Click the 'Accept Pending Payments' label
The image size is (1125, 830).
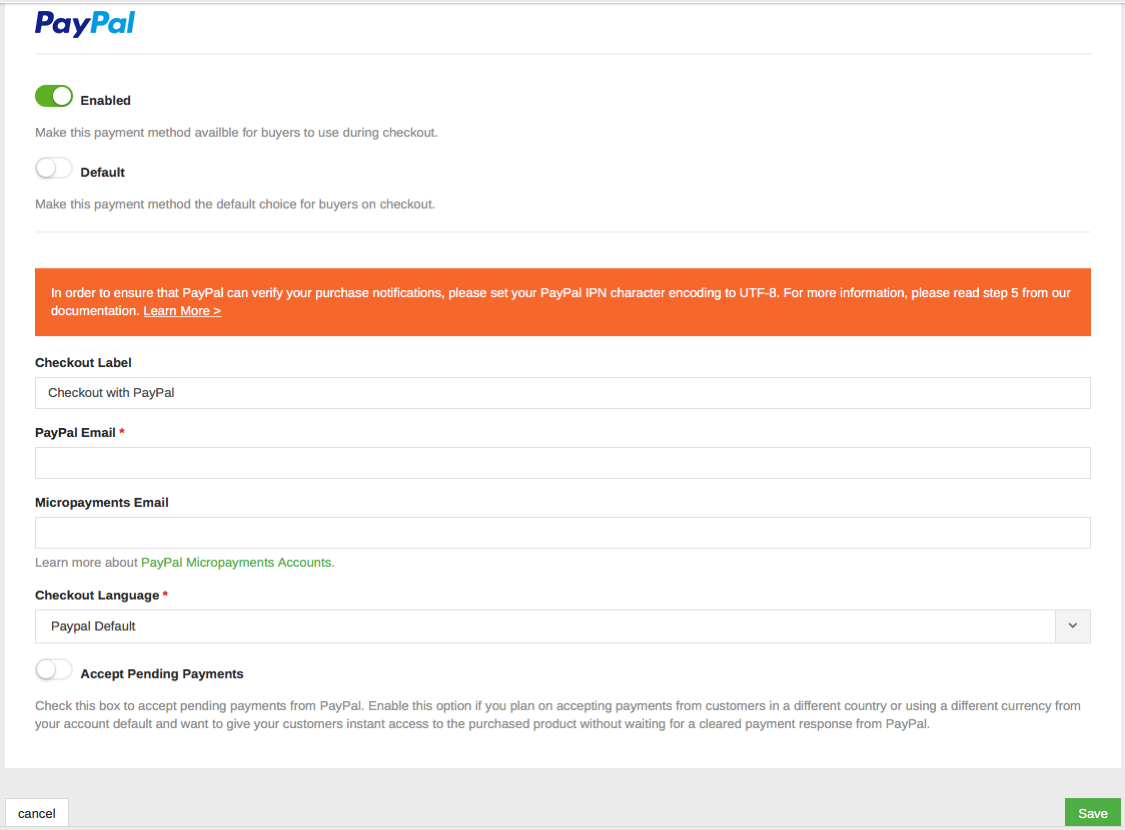point(162,674)
